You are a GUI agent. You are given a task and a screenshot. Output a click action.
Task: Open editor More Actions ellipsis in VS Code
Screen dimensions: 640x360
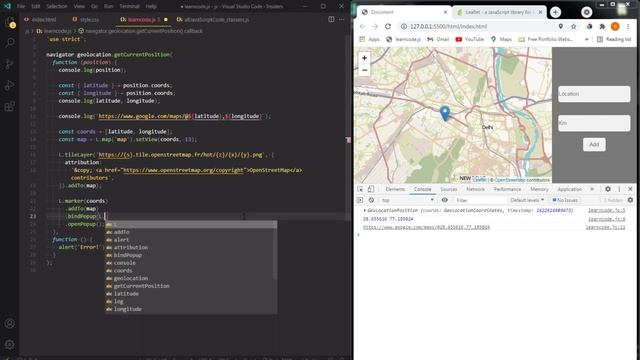[342, 19]
